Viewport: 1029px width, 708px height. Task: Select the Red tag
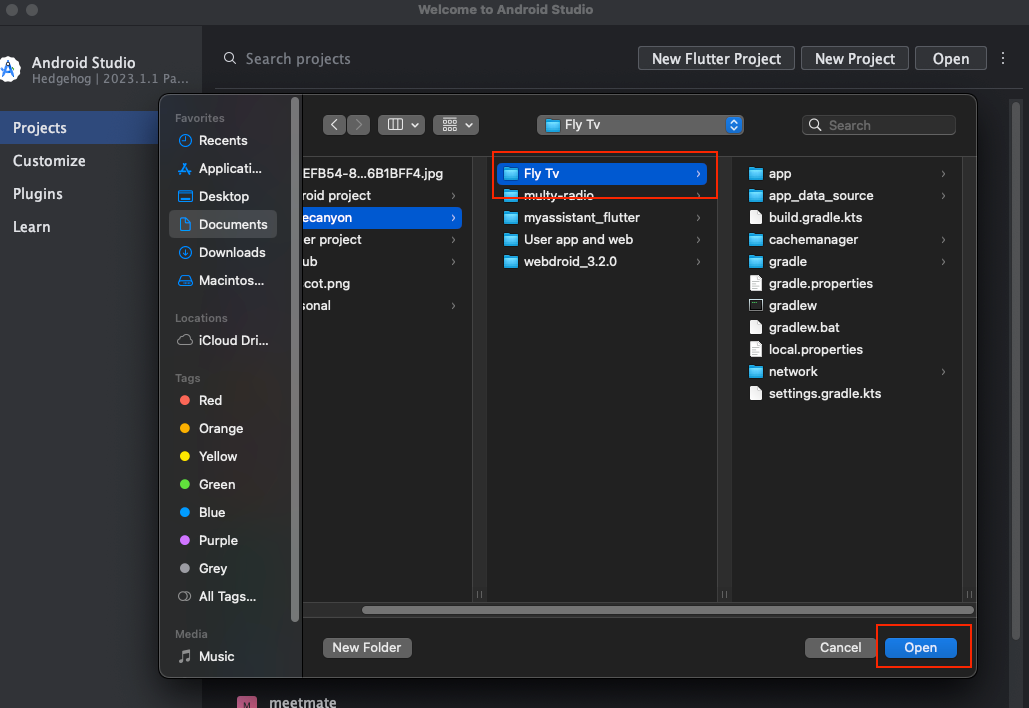[210, 401]
